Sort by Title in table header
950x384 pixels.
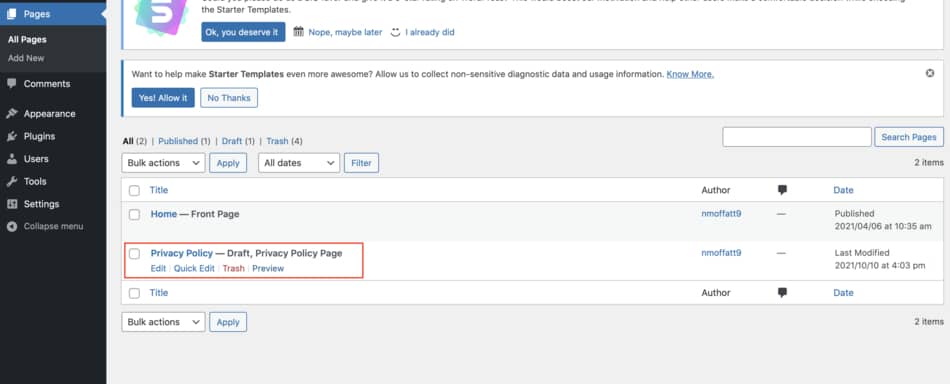[x=159, y=190]
